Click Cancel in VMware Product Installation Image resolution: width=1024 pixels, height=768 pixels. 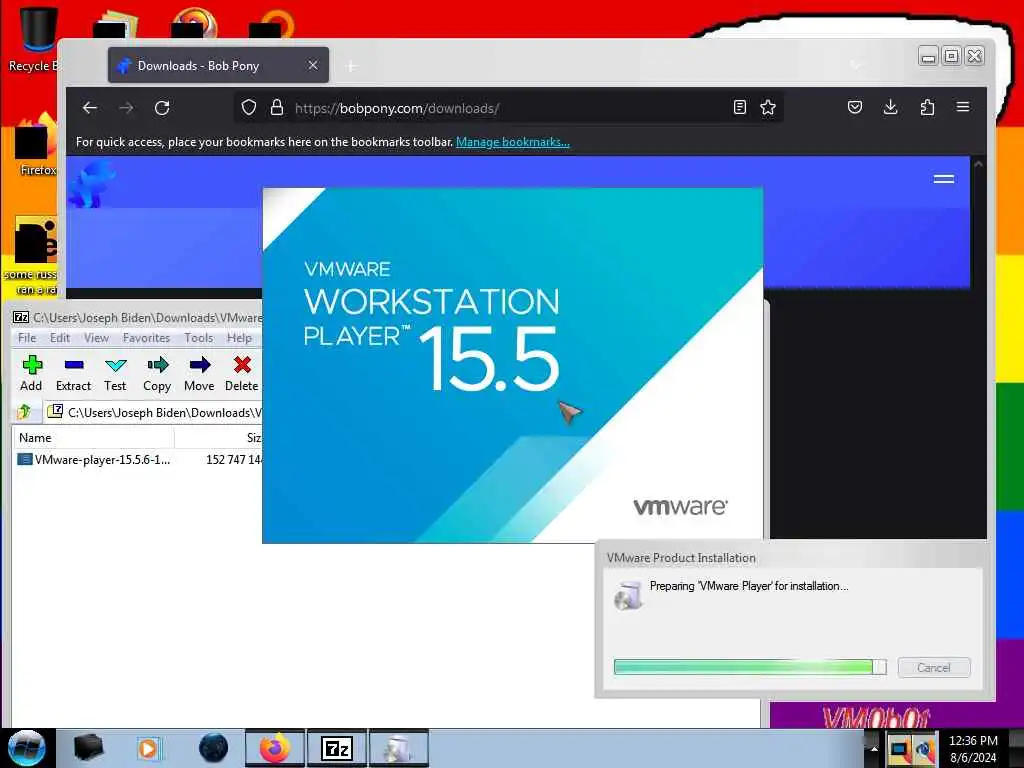934,667
